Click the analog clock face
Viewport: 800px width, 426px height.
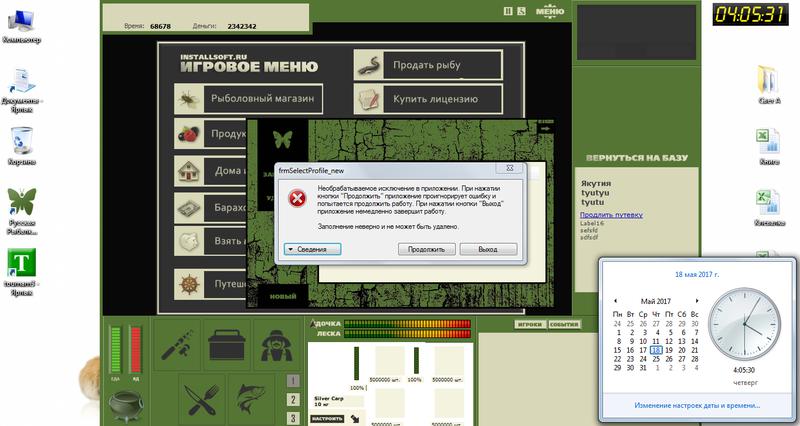point(745,324)
